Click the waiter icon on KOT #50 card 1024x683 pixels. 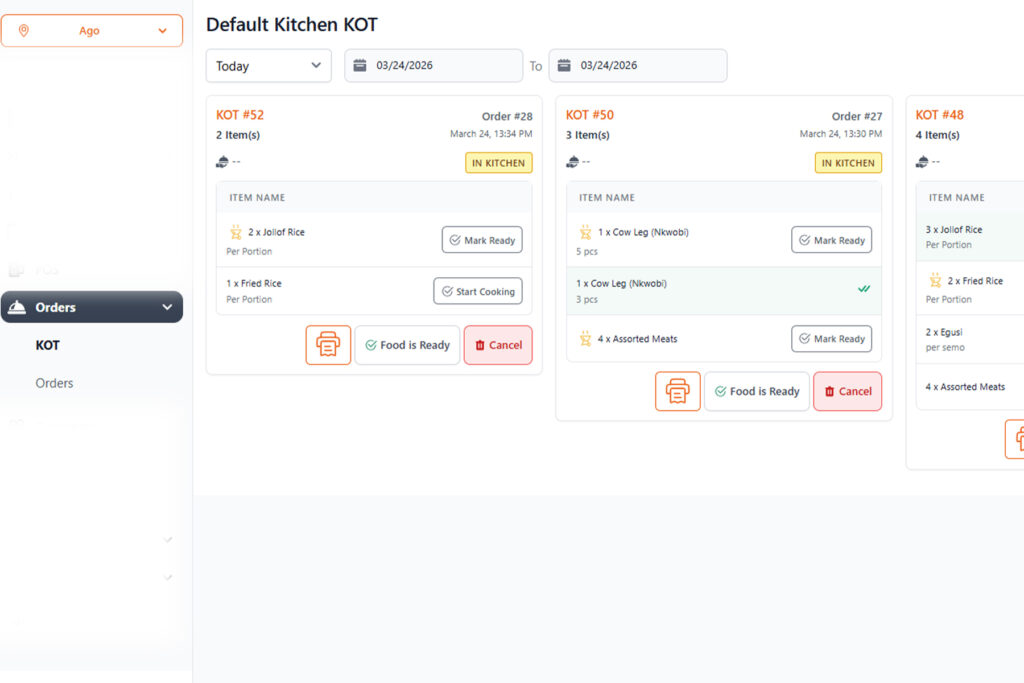[x=572, y=162]
